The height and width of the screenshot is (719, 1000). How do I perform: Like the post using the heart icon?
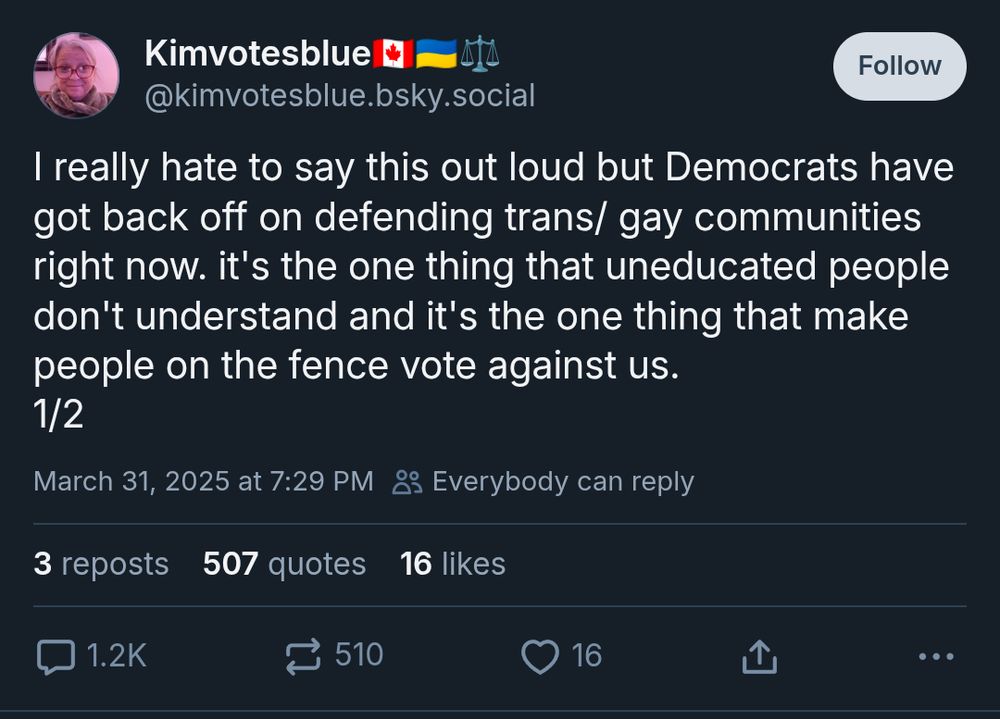coord(540,656)
